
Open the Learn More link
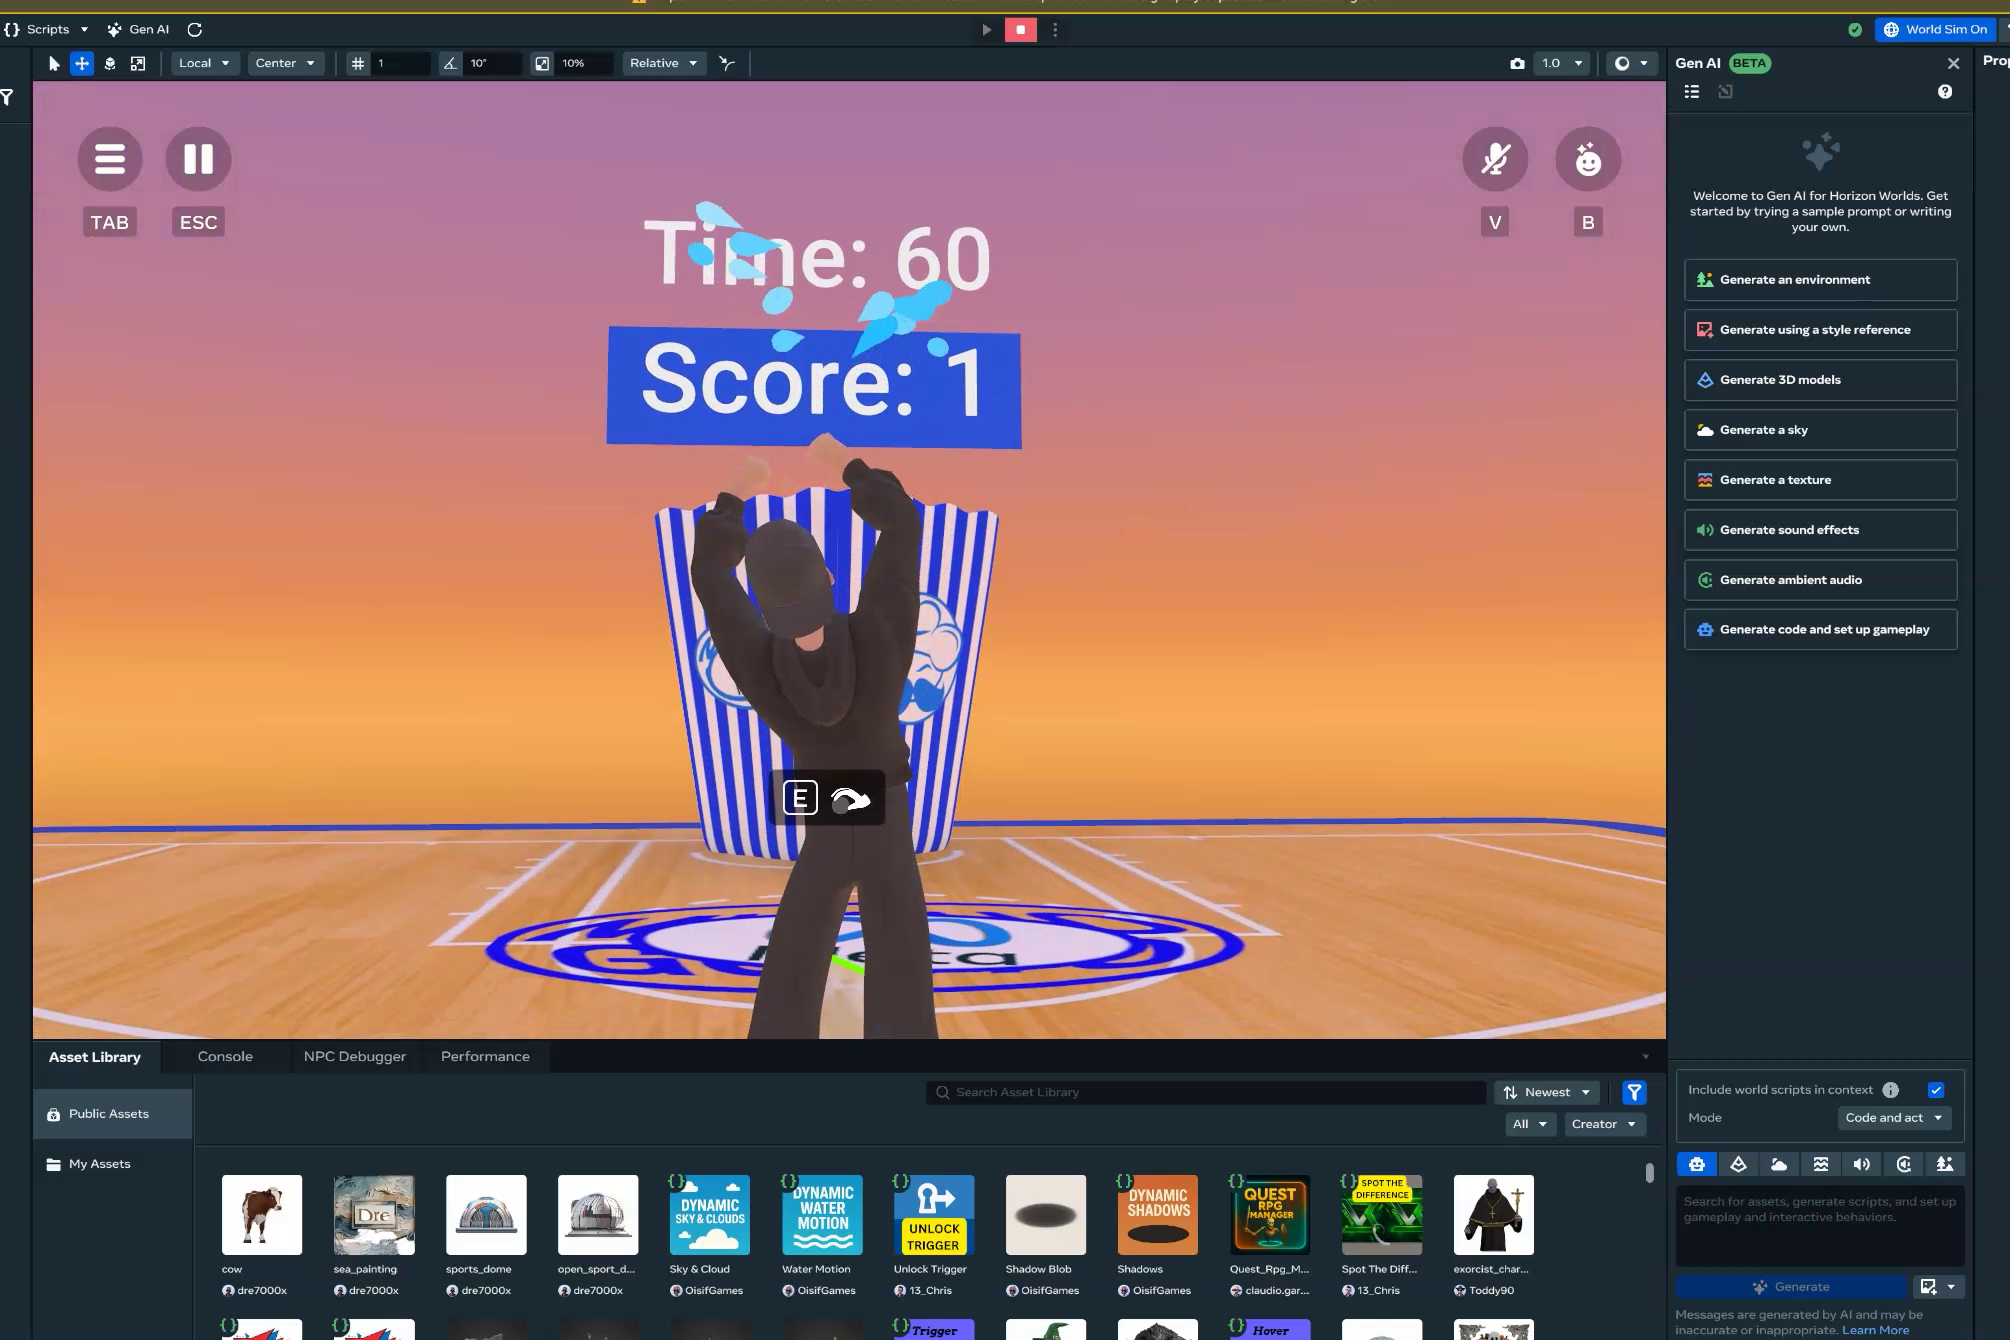coord(1875,1330)
